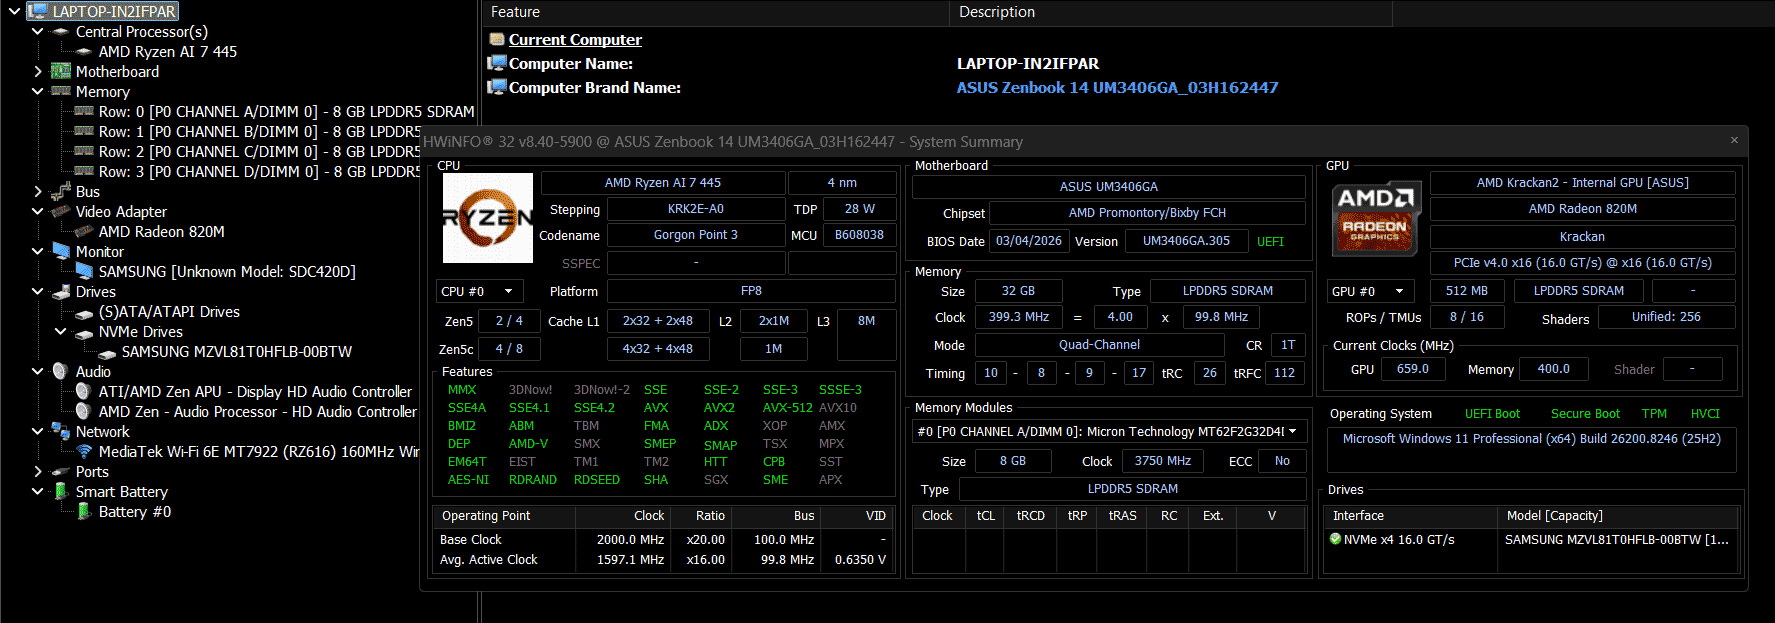This screenshot has width=1775, height=623.
Task: Click the 'NVMe x4 16.0 GT/s' interface entry
Action: pyautogui.click(x=1399, y=540)
